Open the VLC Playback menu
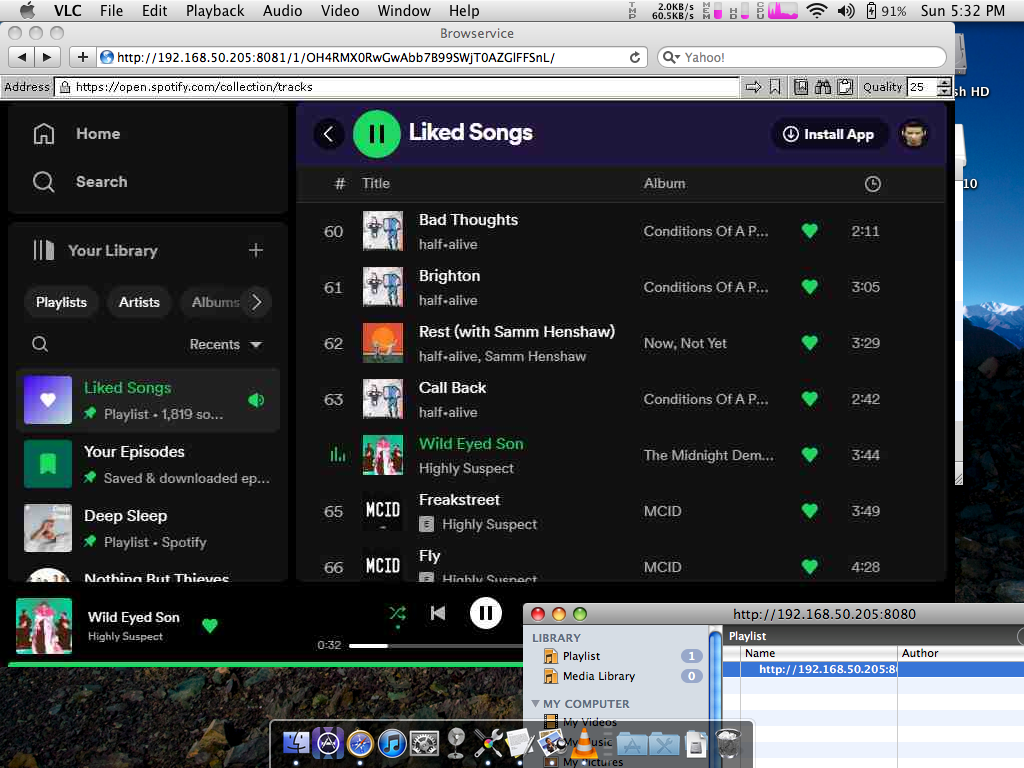The height and width of the screenshot is (768, 1024). [x=215, y=10]
